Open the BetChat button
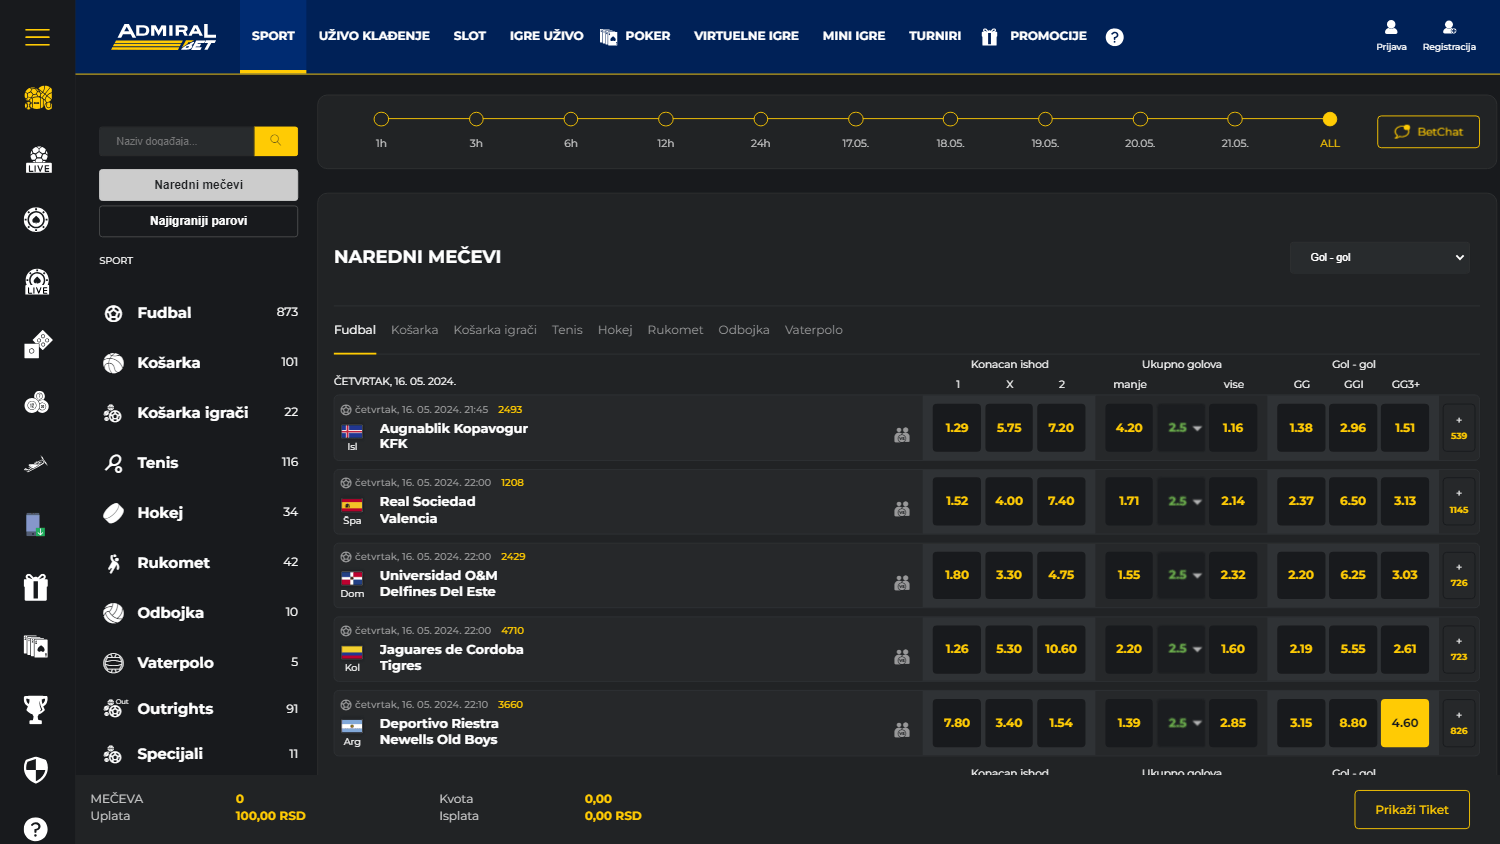 pyautogui.click(x=1428, y=132)
